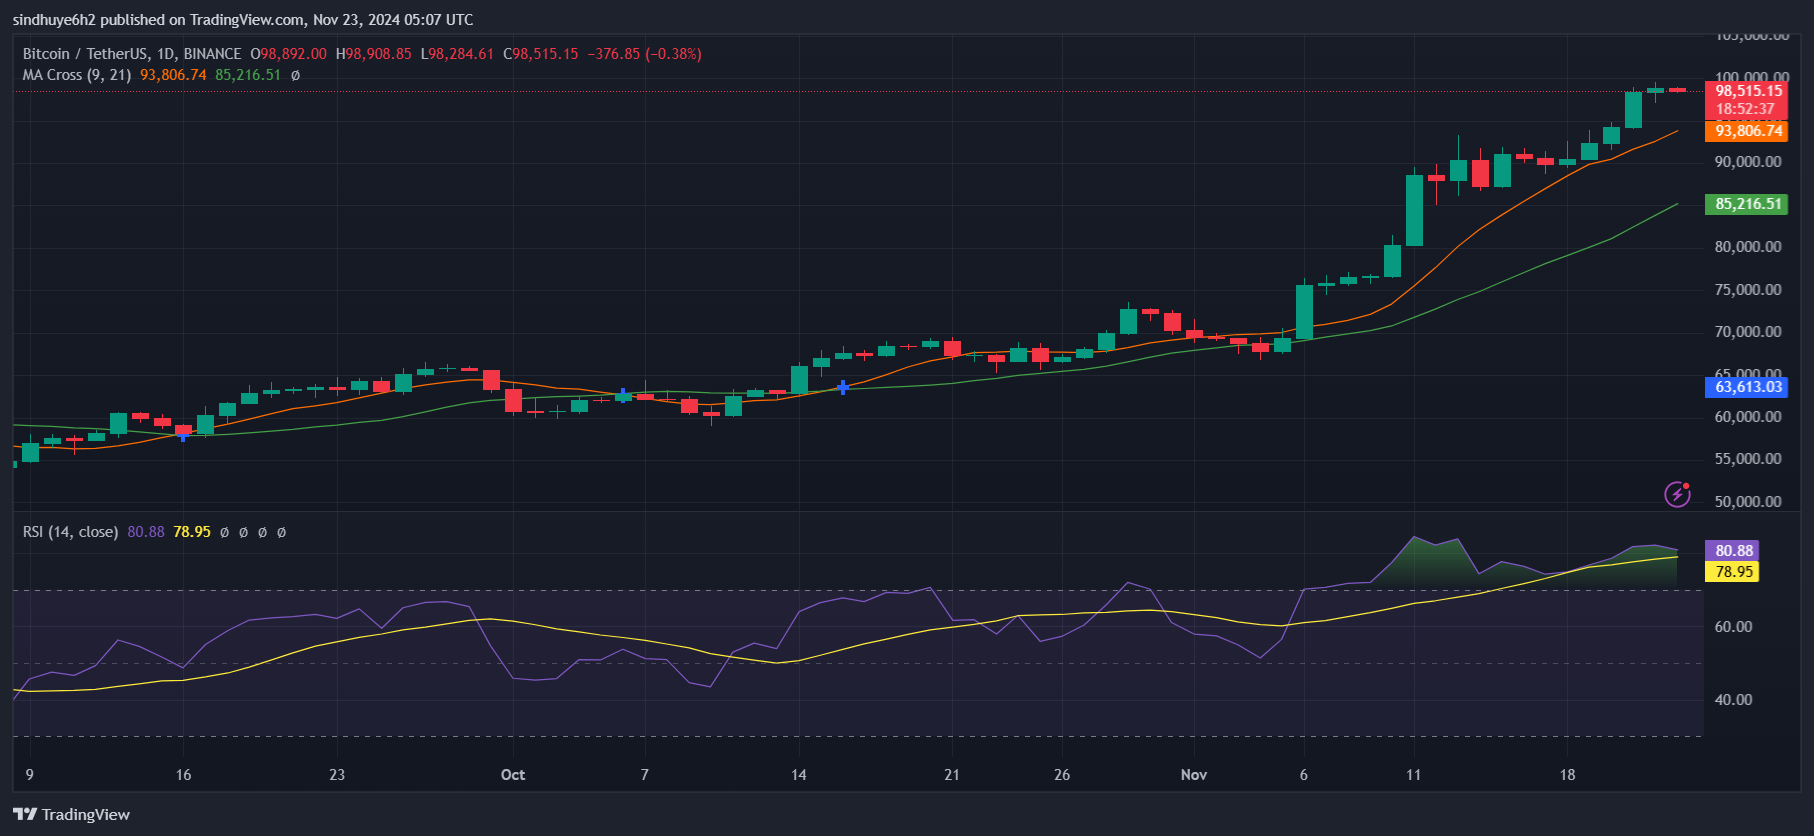
Task: Click the orange 93,806.74 value in MA Cross legend
Action: click(173, 75)
